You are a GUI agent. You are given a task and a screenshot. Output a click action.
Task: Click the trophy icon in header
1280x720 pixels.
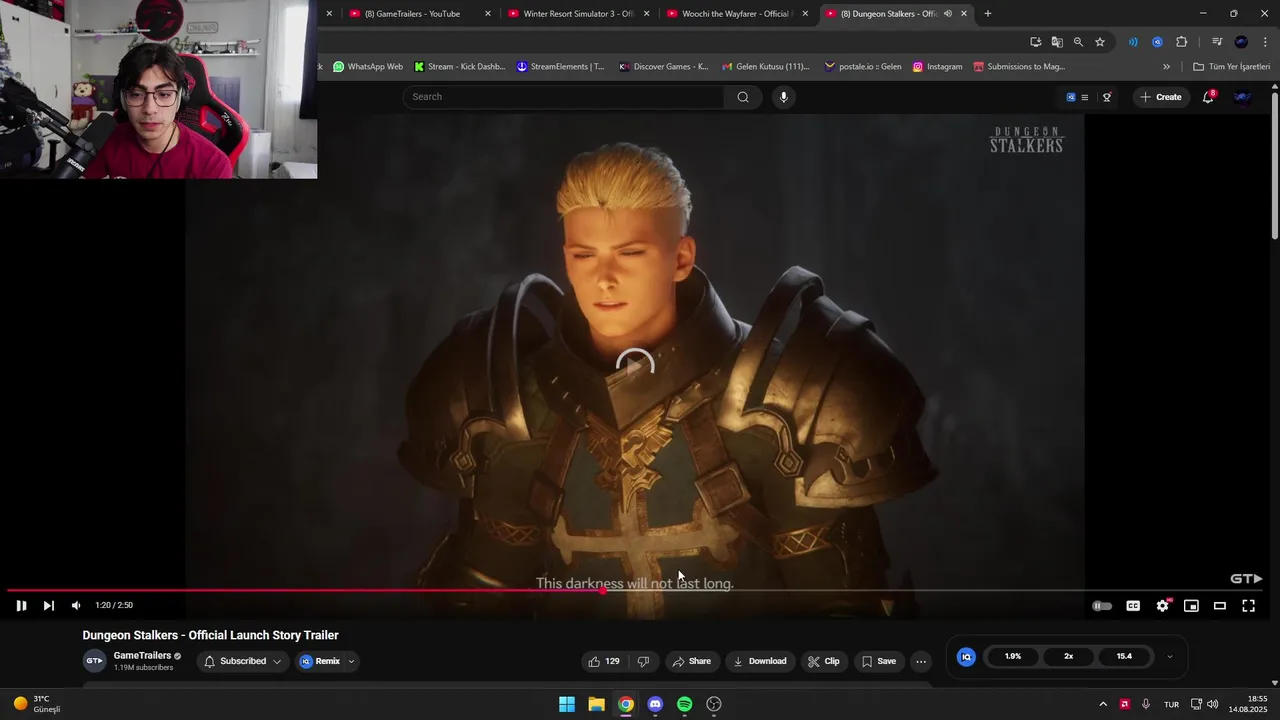(1107, 97)
